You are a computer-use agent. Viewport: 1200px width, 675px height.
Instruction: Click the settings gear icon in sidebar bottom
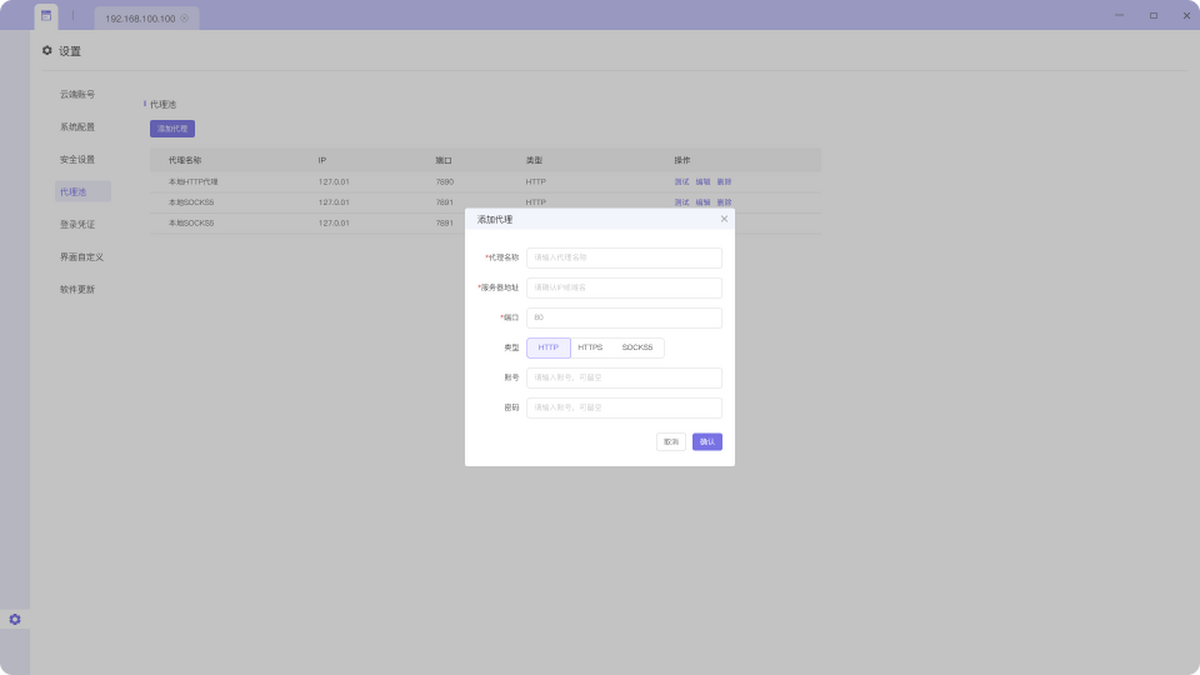tap(15, 620)
